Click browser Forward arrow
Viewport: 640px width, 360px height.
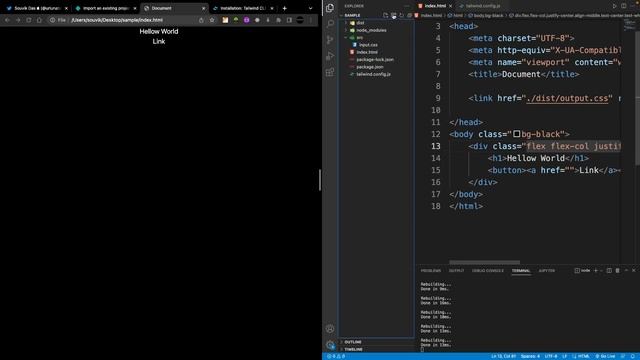pos(18,20)
